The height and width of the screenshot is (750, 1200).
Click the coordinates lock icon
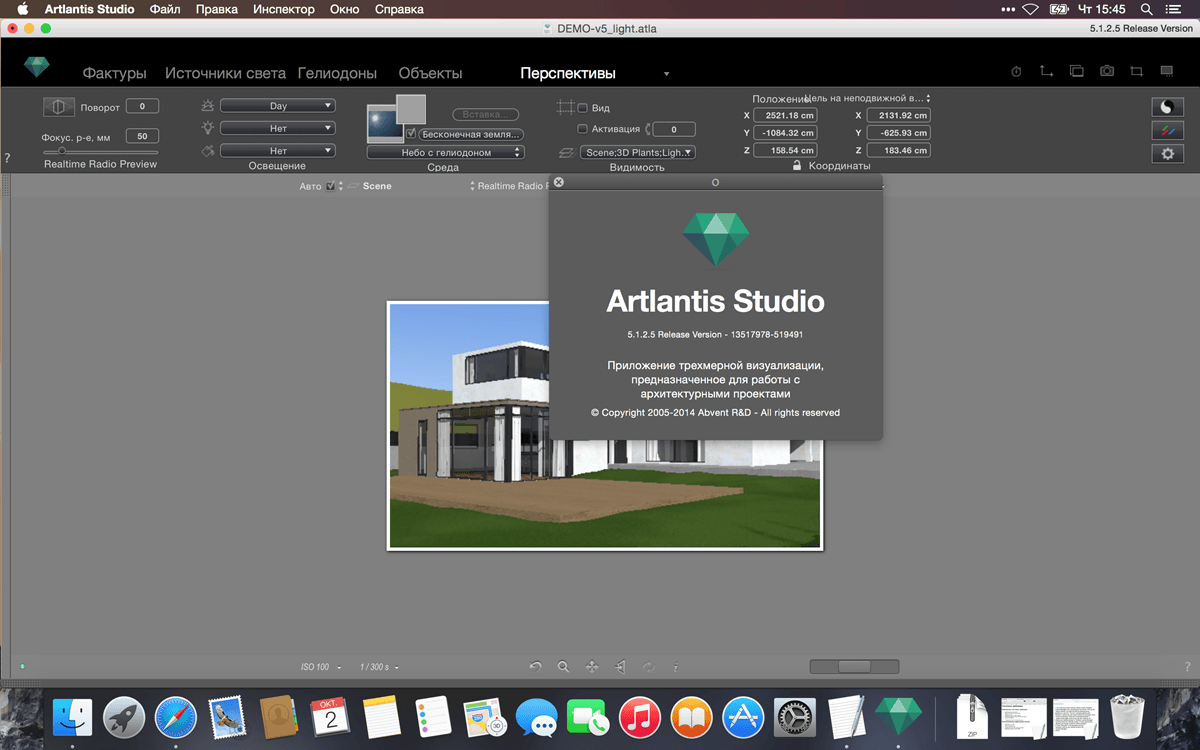(x=797, y=165)
